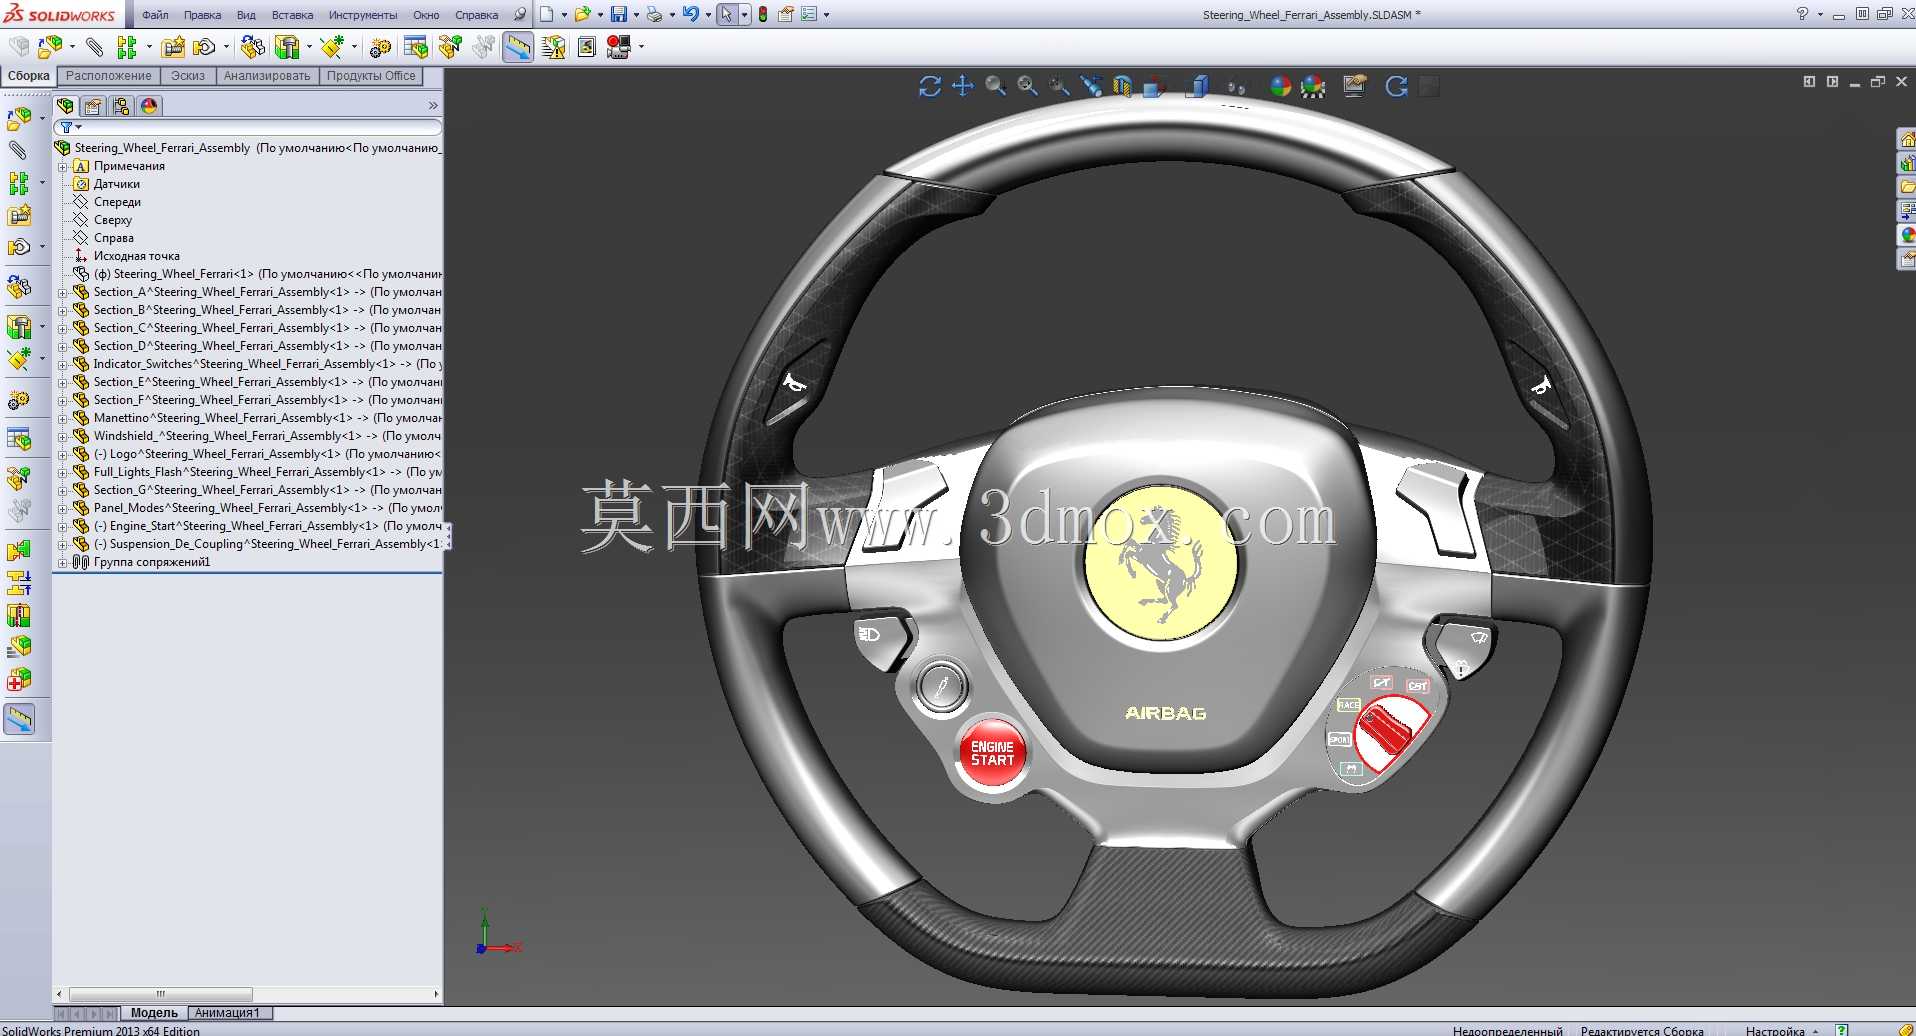Click the Section View icon in view toolbar
This screenshot has width=1916, height=1036.
point(1122,86)
